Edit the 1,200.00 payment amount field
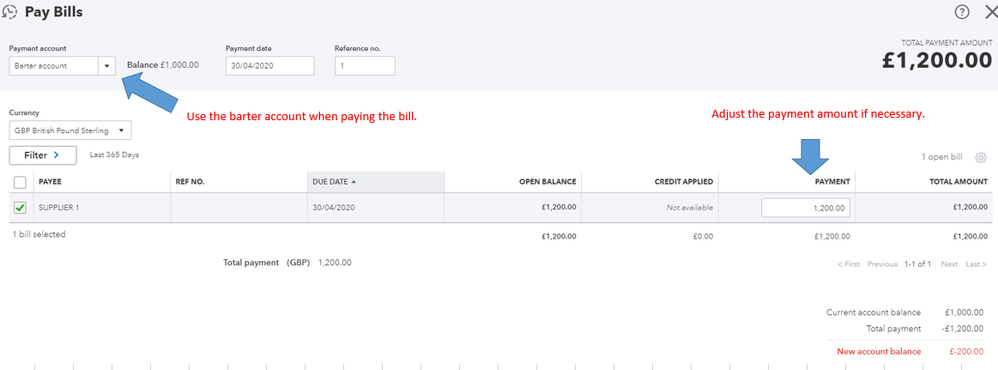 (x=805, y=208)
